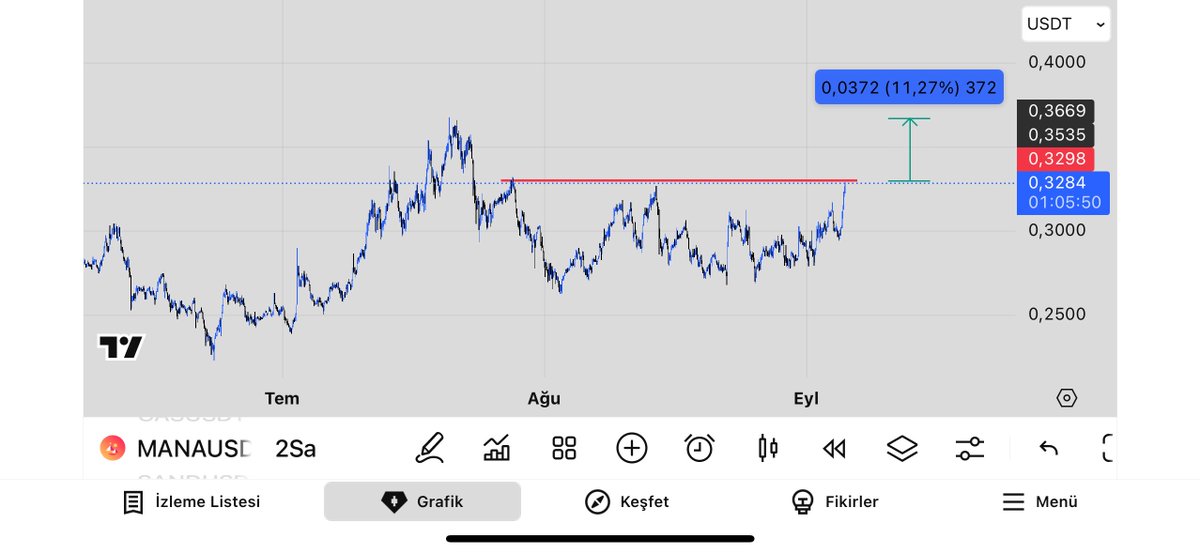Create an alert with the alarm clock icon

click(x=699, y=448)
